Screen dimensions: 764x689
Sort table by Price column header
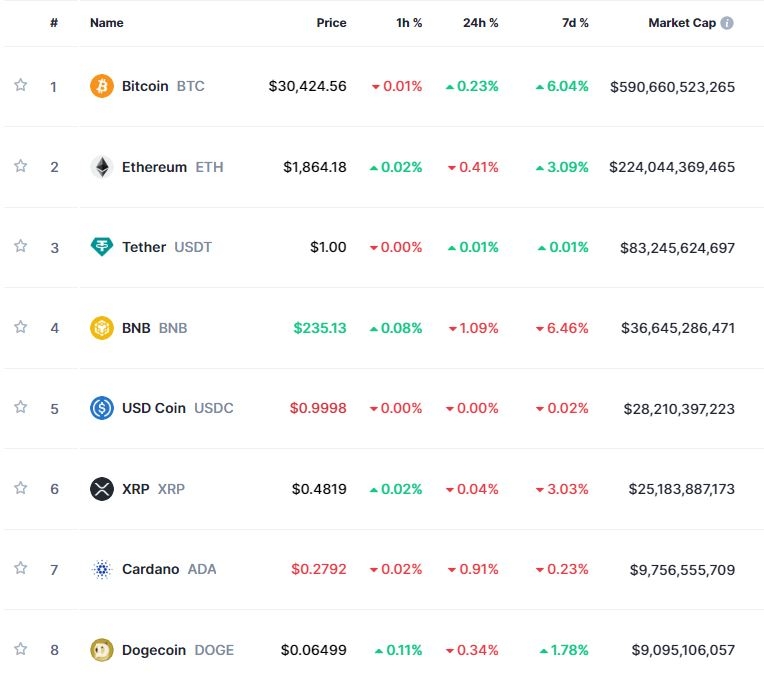331,23
